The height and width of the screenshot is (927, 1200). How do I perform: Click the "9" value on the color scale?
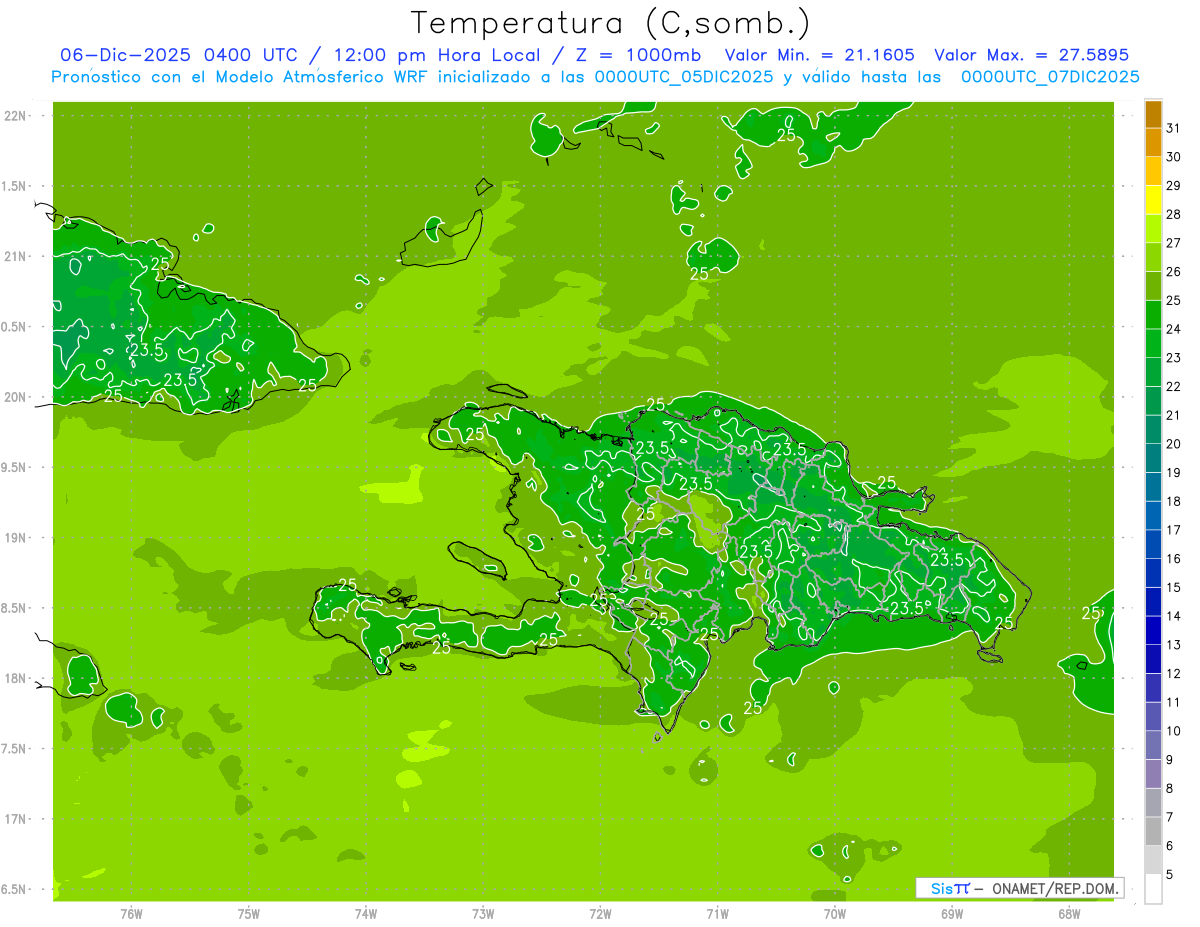(x=1170, y=760)
